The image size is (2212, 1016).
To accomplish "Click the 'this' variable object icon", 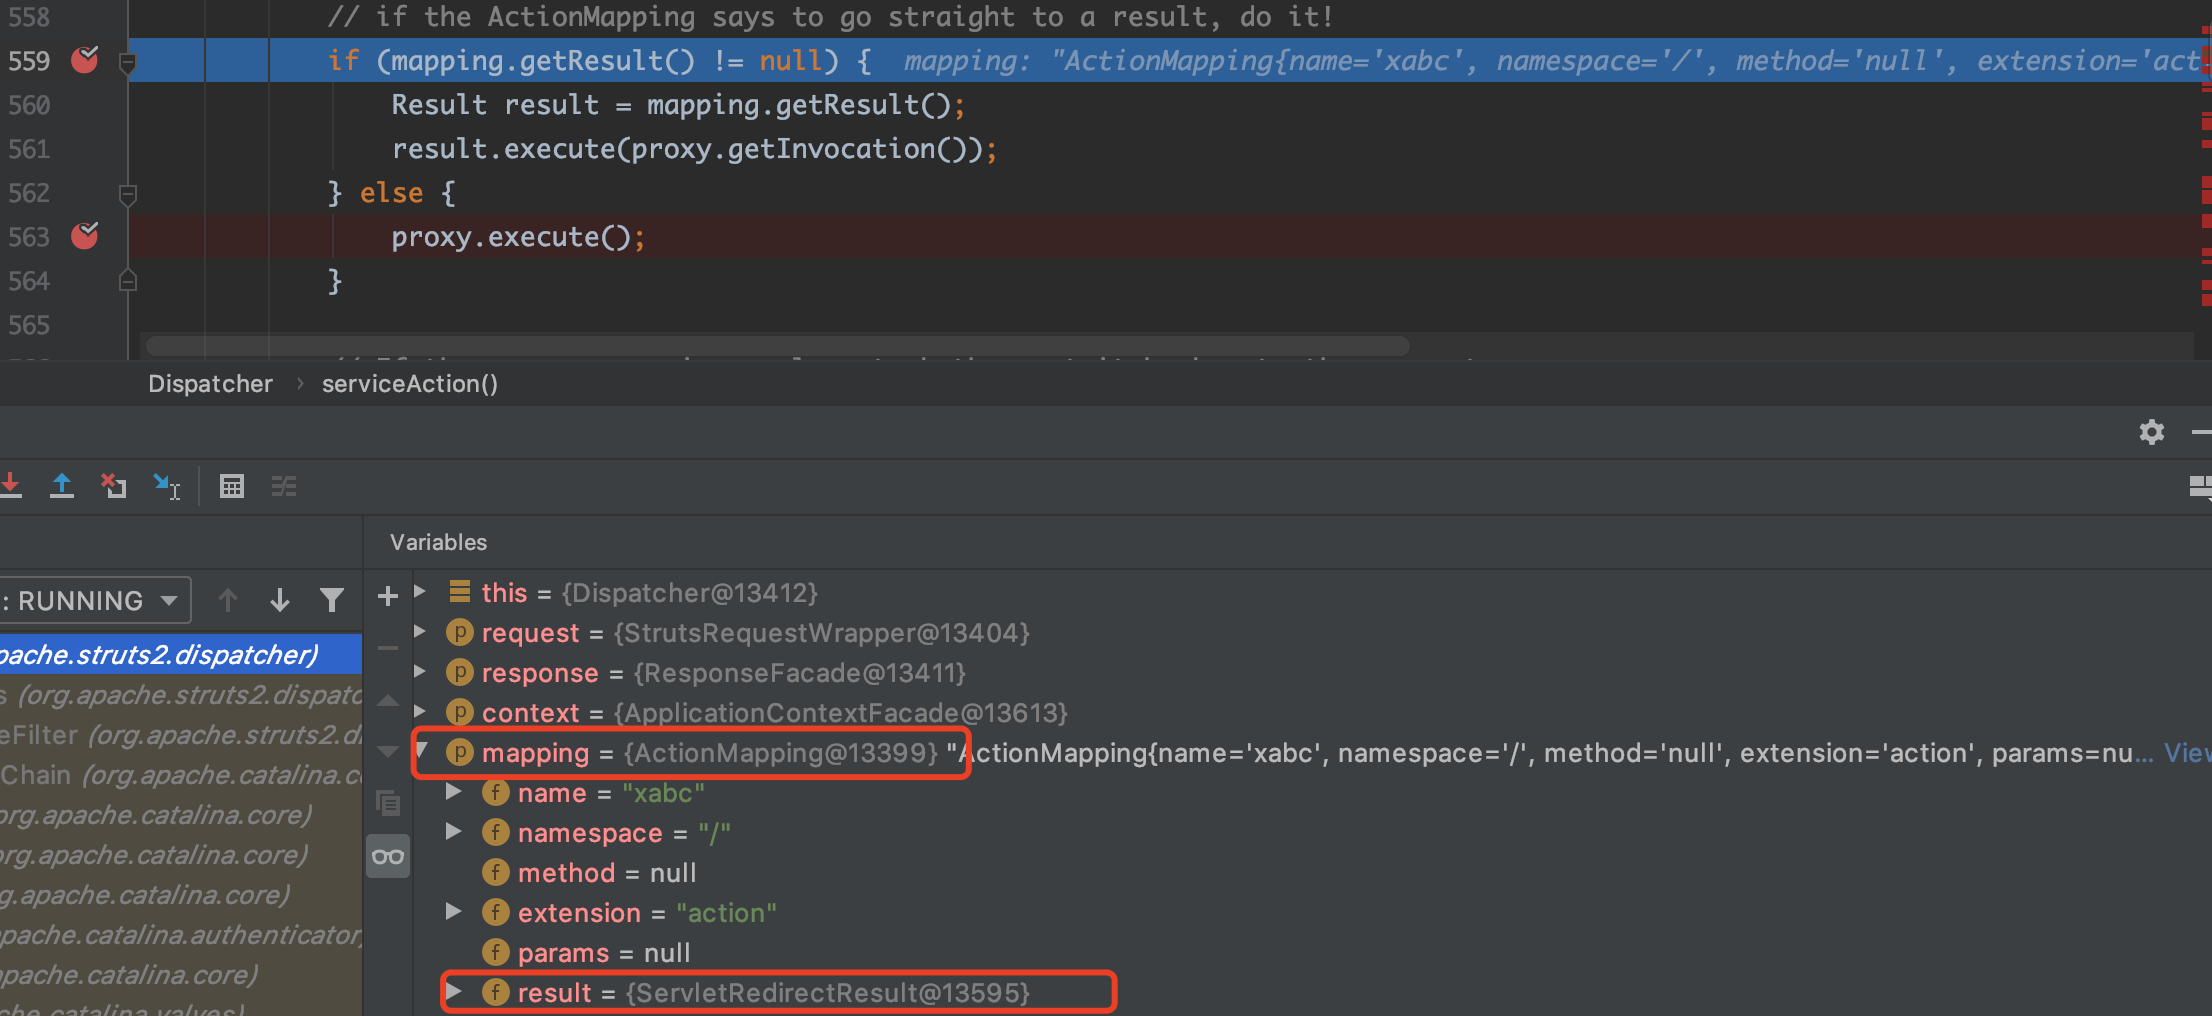I will [x=460, y=592].
